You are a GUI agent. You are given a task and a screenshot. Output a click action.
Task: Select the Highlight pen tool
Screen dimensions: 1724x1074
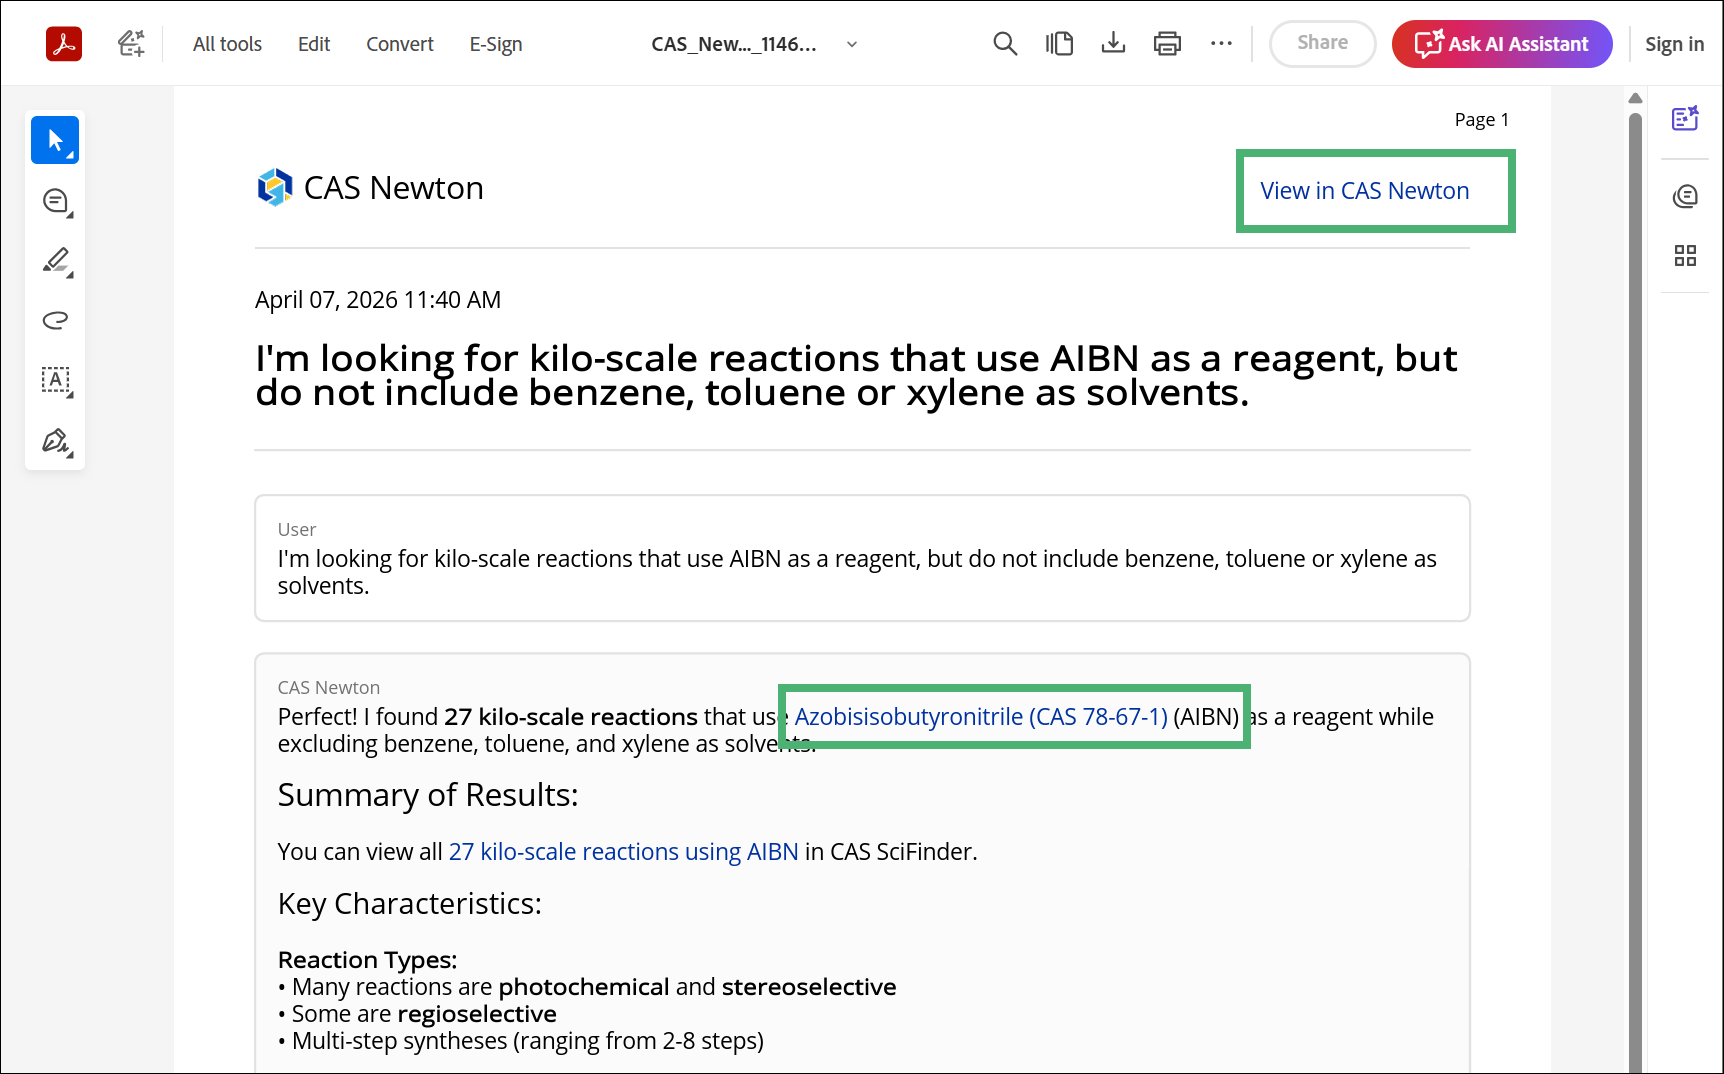tap(56, 261)
